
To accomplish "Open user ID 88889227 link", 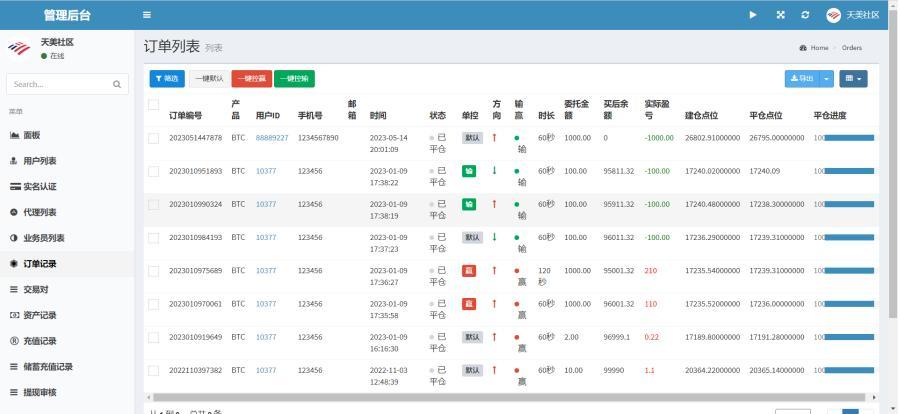I will tap(271, 138).
